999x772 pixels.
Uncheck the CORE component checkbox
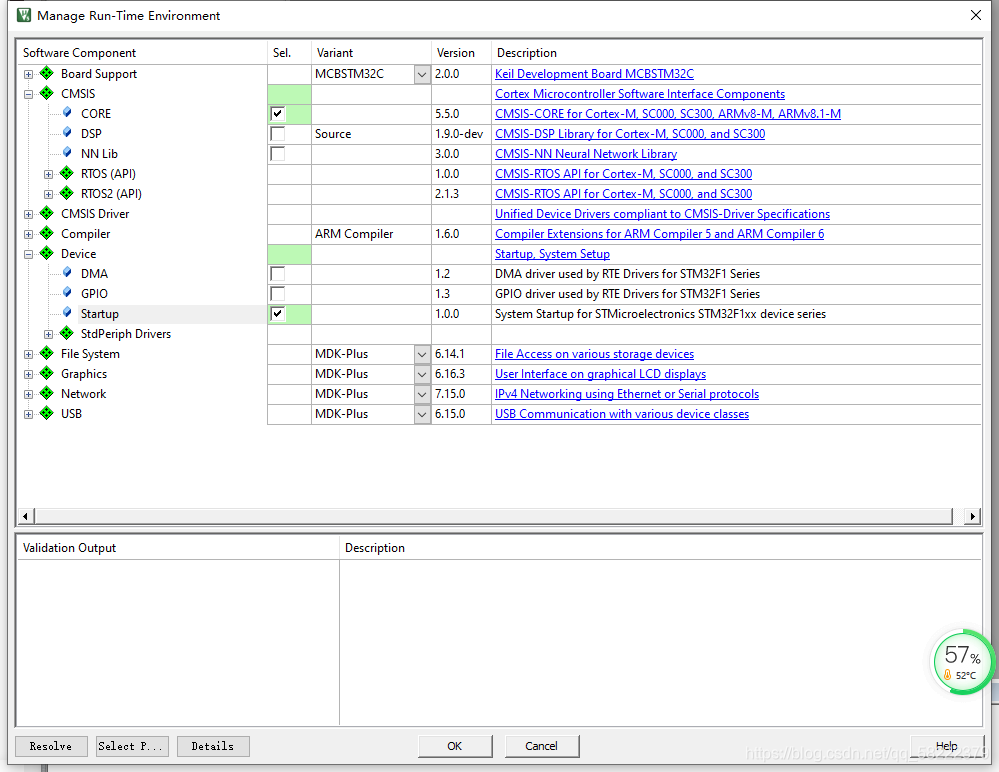point(278,113)
